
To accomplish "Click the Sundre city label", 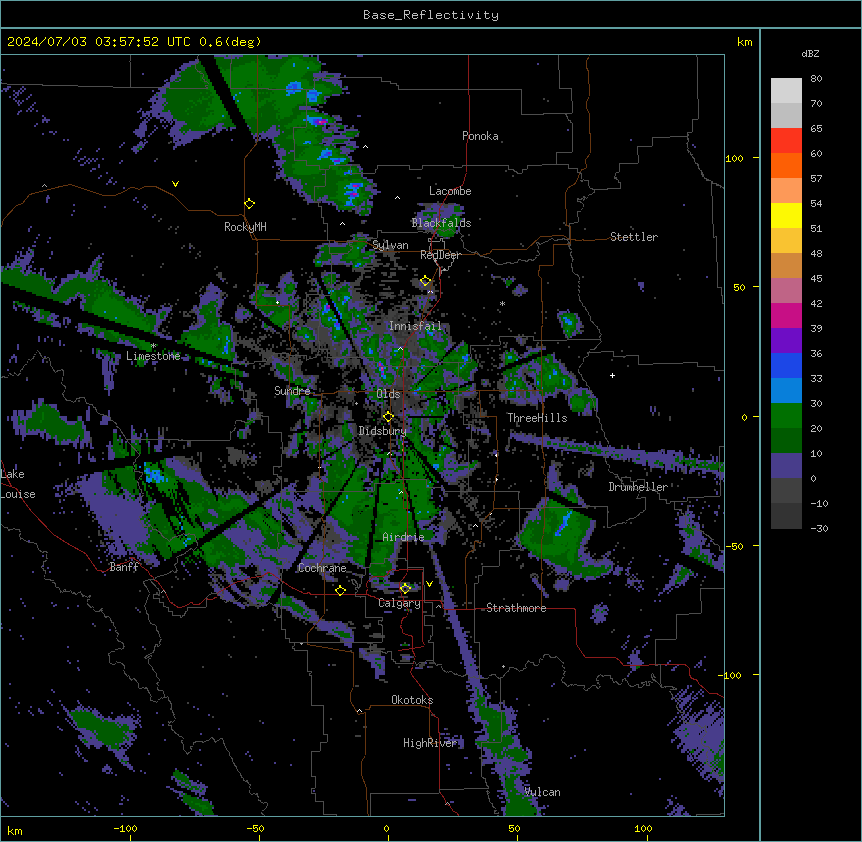I will pyautogui.click(x=292, y=391).
